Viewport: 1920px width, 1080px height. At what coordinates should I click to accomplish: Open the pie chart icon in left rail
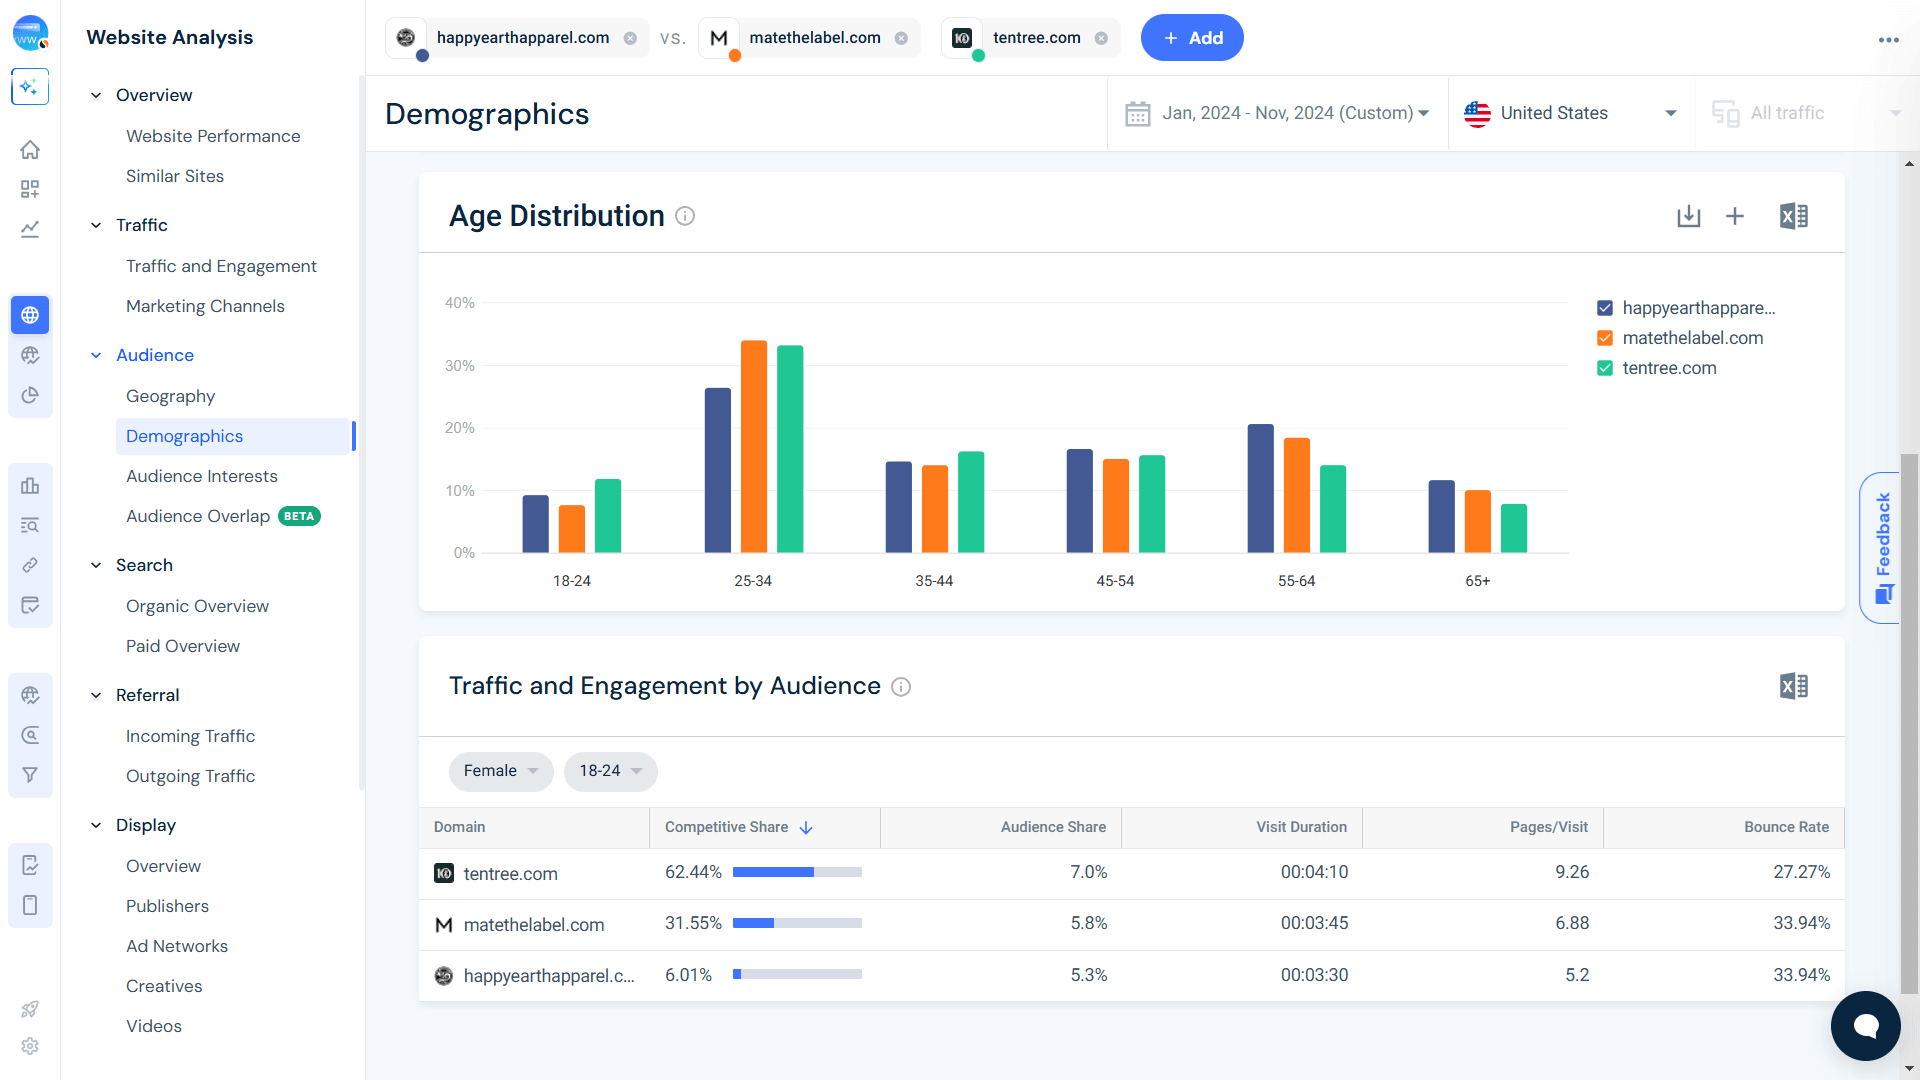(30, 395)
